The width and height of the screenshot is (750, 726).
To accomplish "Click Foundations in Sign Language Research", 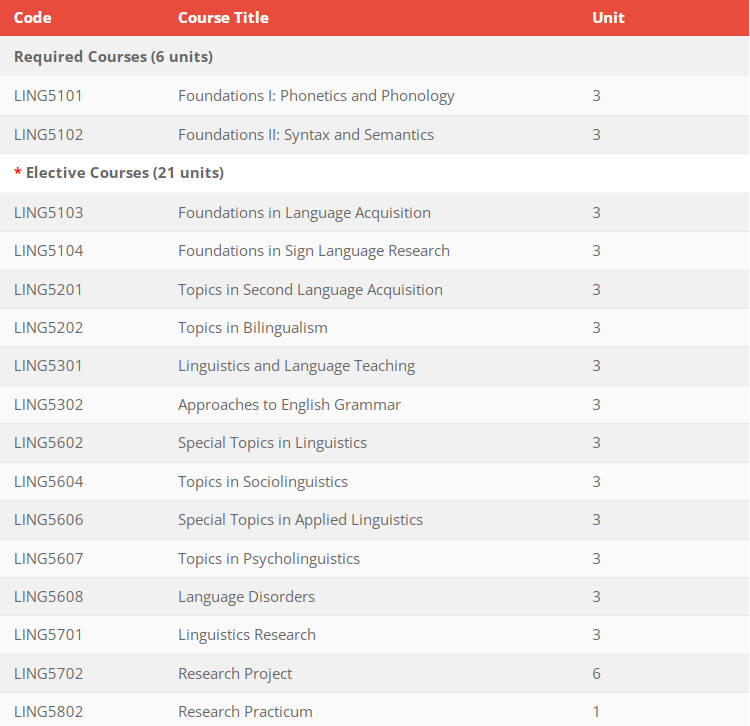I will click(313, 251).
